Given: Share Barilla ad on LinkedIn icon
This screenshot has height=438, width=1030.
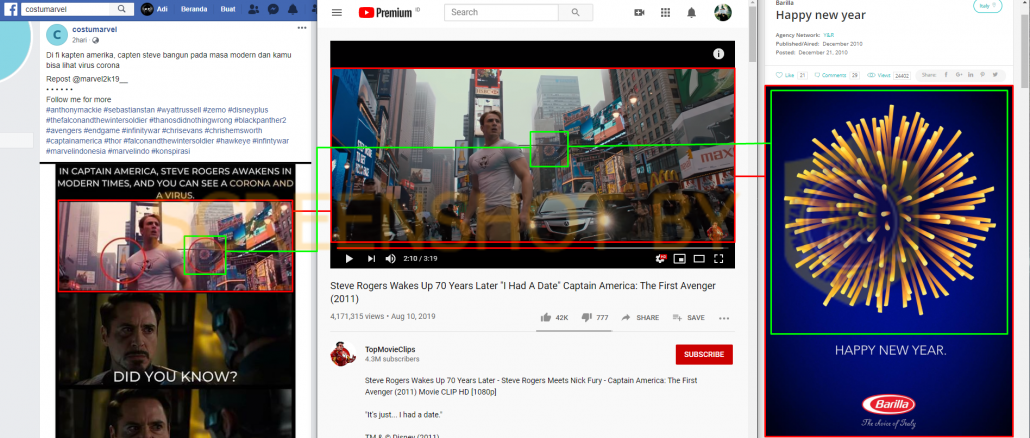Looking at the screenshot, I should click(971, 76).
